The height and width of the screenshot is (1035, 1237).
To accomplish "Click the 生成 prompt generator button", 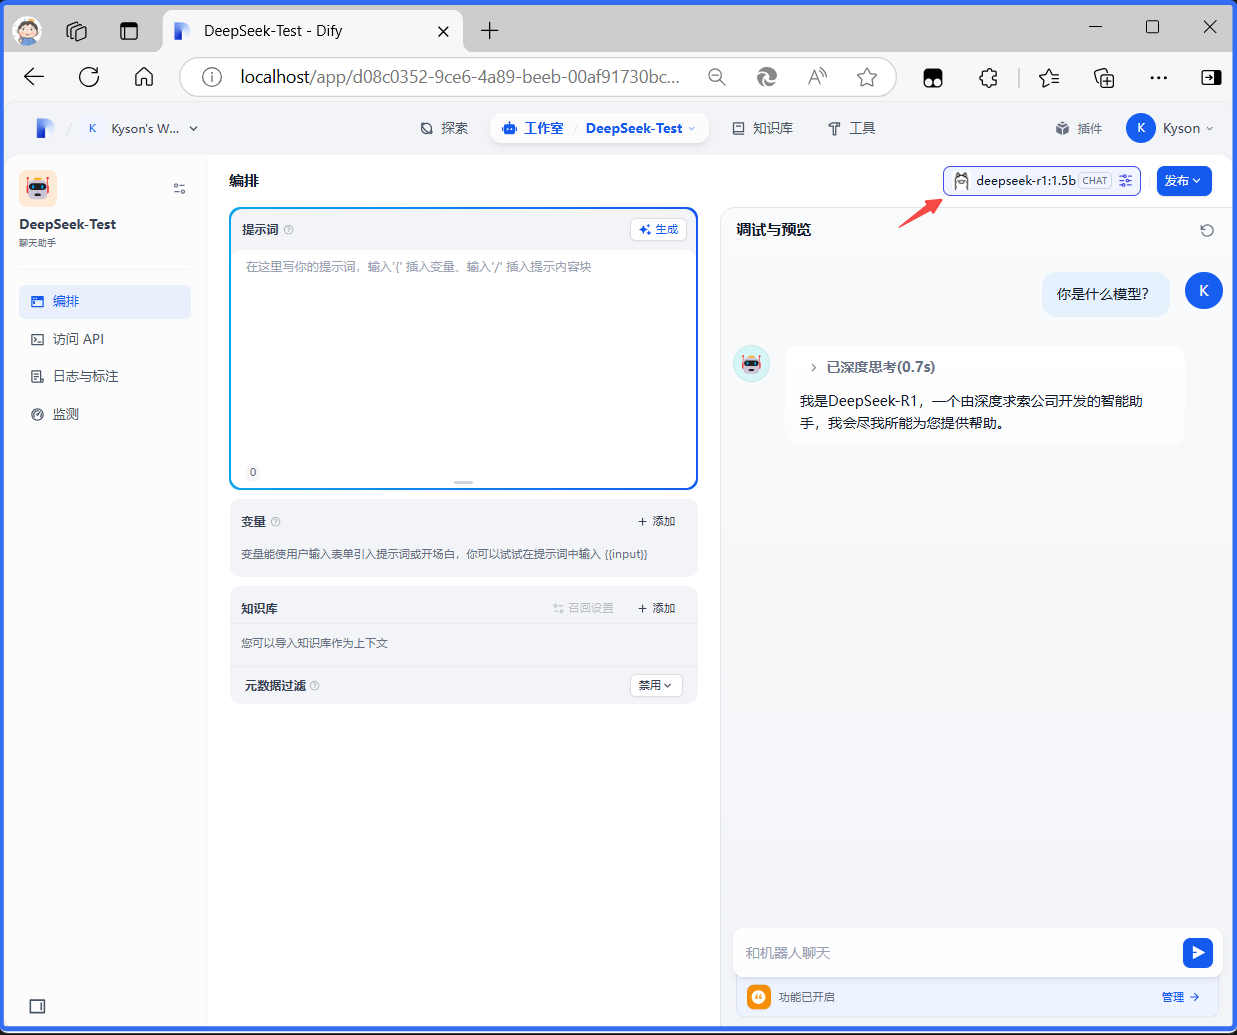I will (659, 230).
